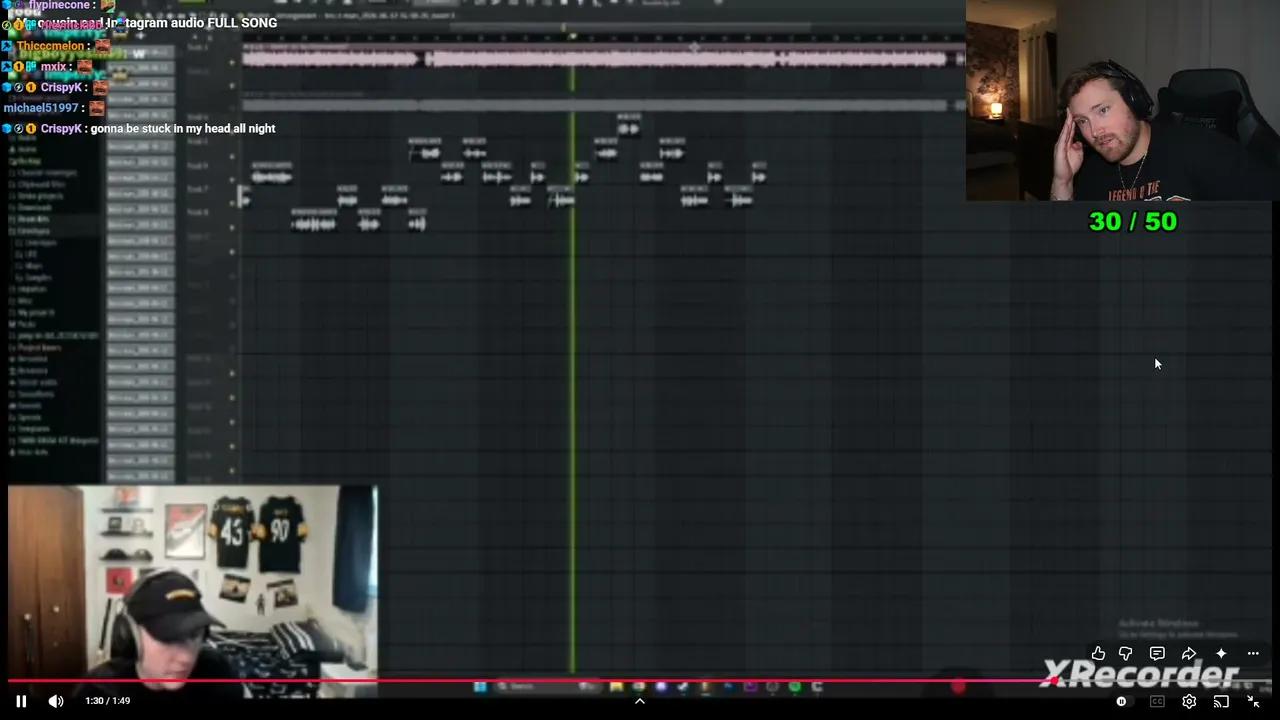Cast the video to a device
Viewport: 1280px width, 720px height.
pyautogui.click(x=1221, y=701)
